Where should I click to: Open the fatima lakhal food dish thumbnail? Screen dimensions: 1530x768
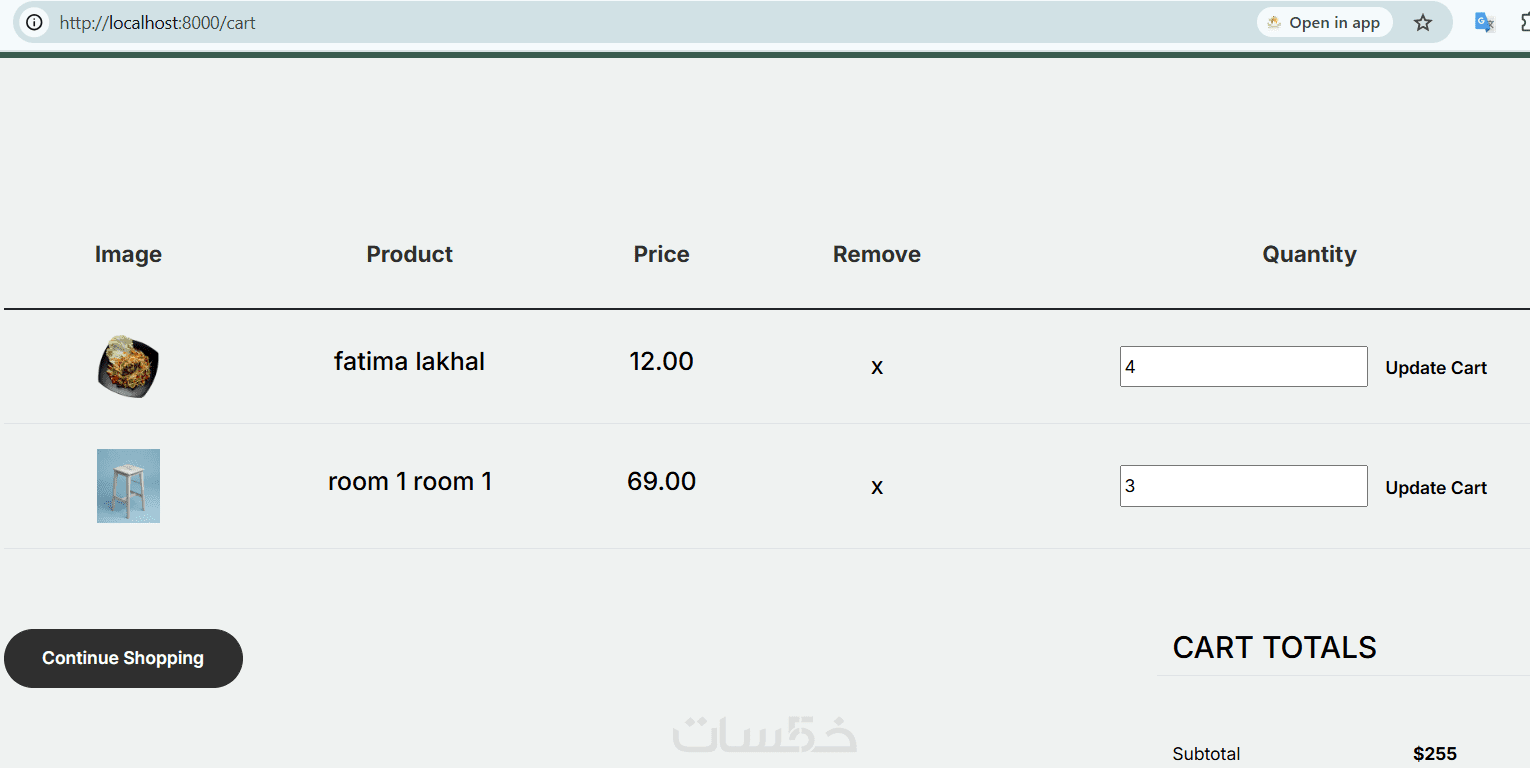click(128, 366)
